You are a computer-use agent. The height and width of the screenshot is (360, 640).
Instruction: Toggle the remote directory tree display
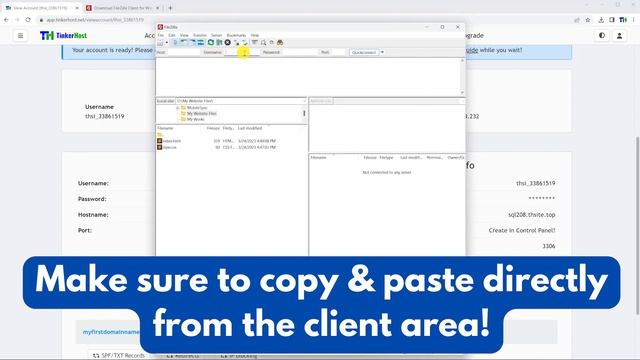pos(192,42)
